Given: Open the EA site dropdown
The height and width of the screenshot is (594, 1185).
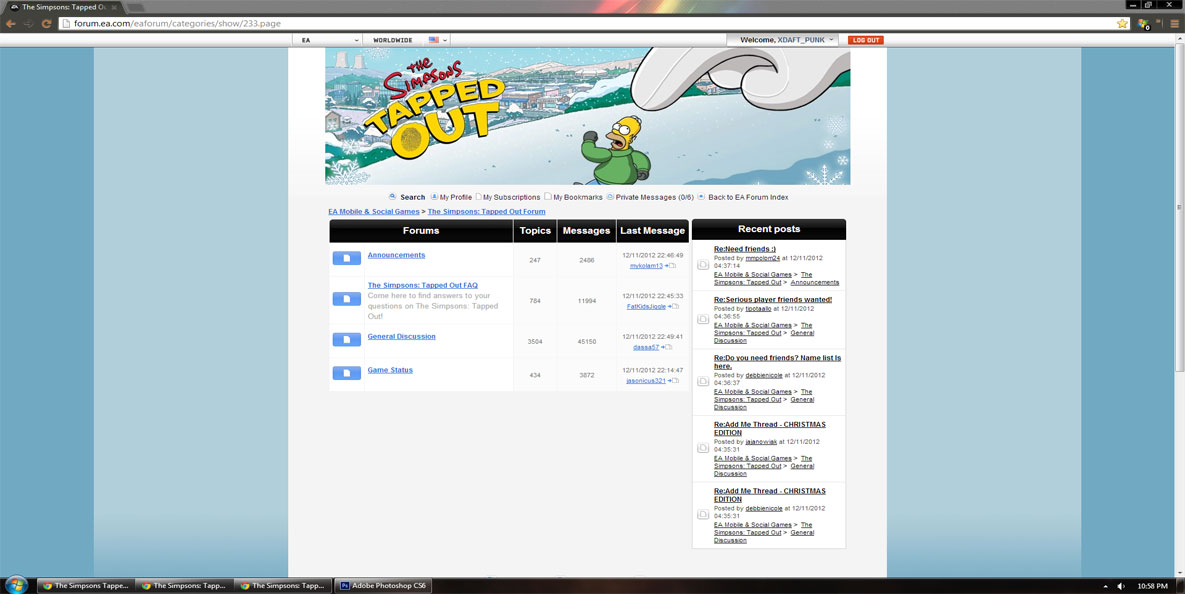Looking at the screenshot, I should coord(330,40).
